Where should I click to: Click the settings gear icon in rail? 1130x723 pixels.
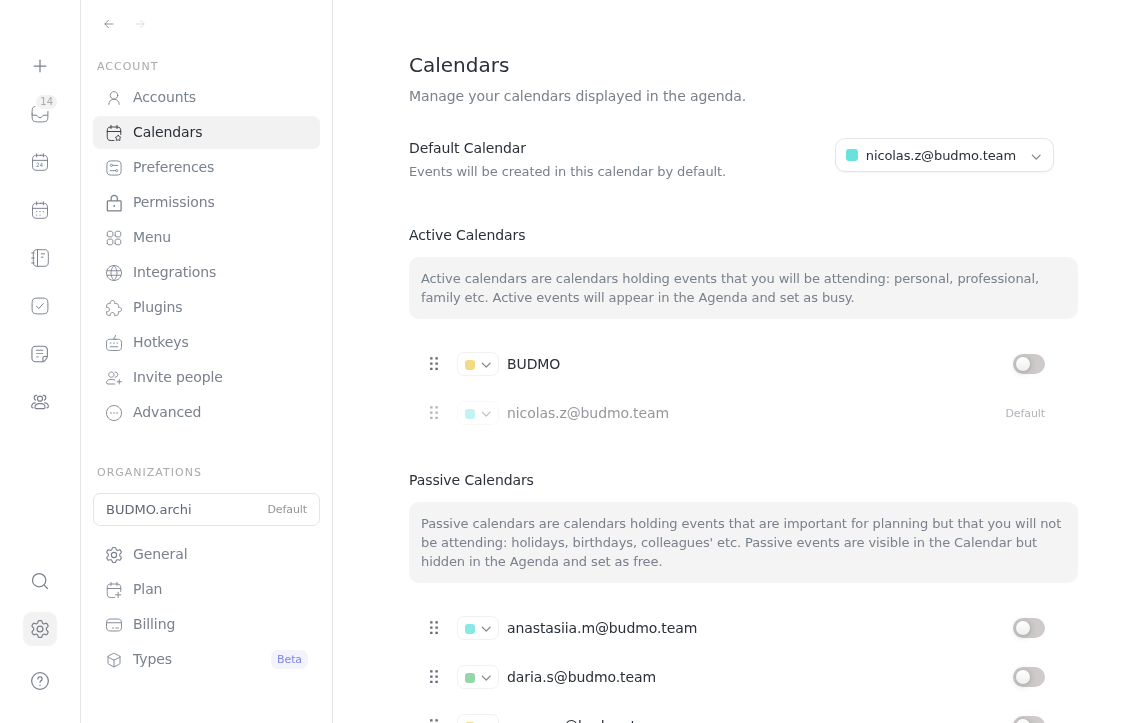pyautogui.click(x=40, y=629)
